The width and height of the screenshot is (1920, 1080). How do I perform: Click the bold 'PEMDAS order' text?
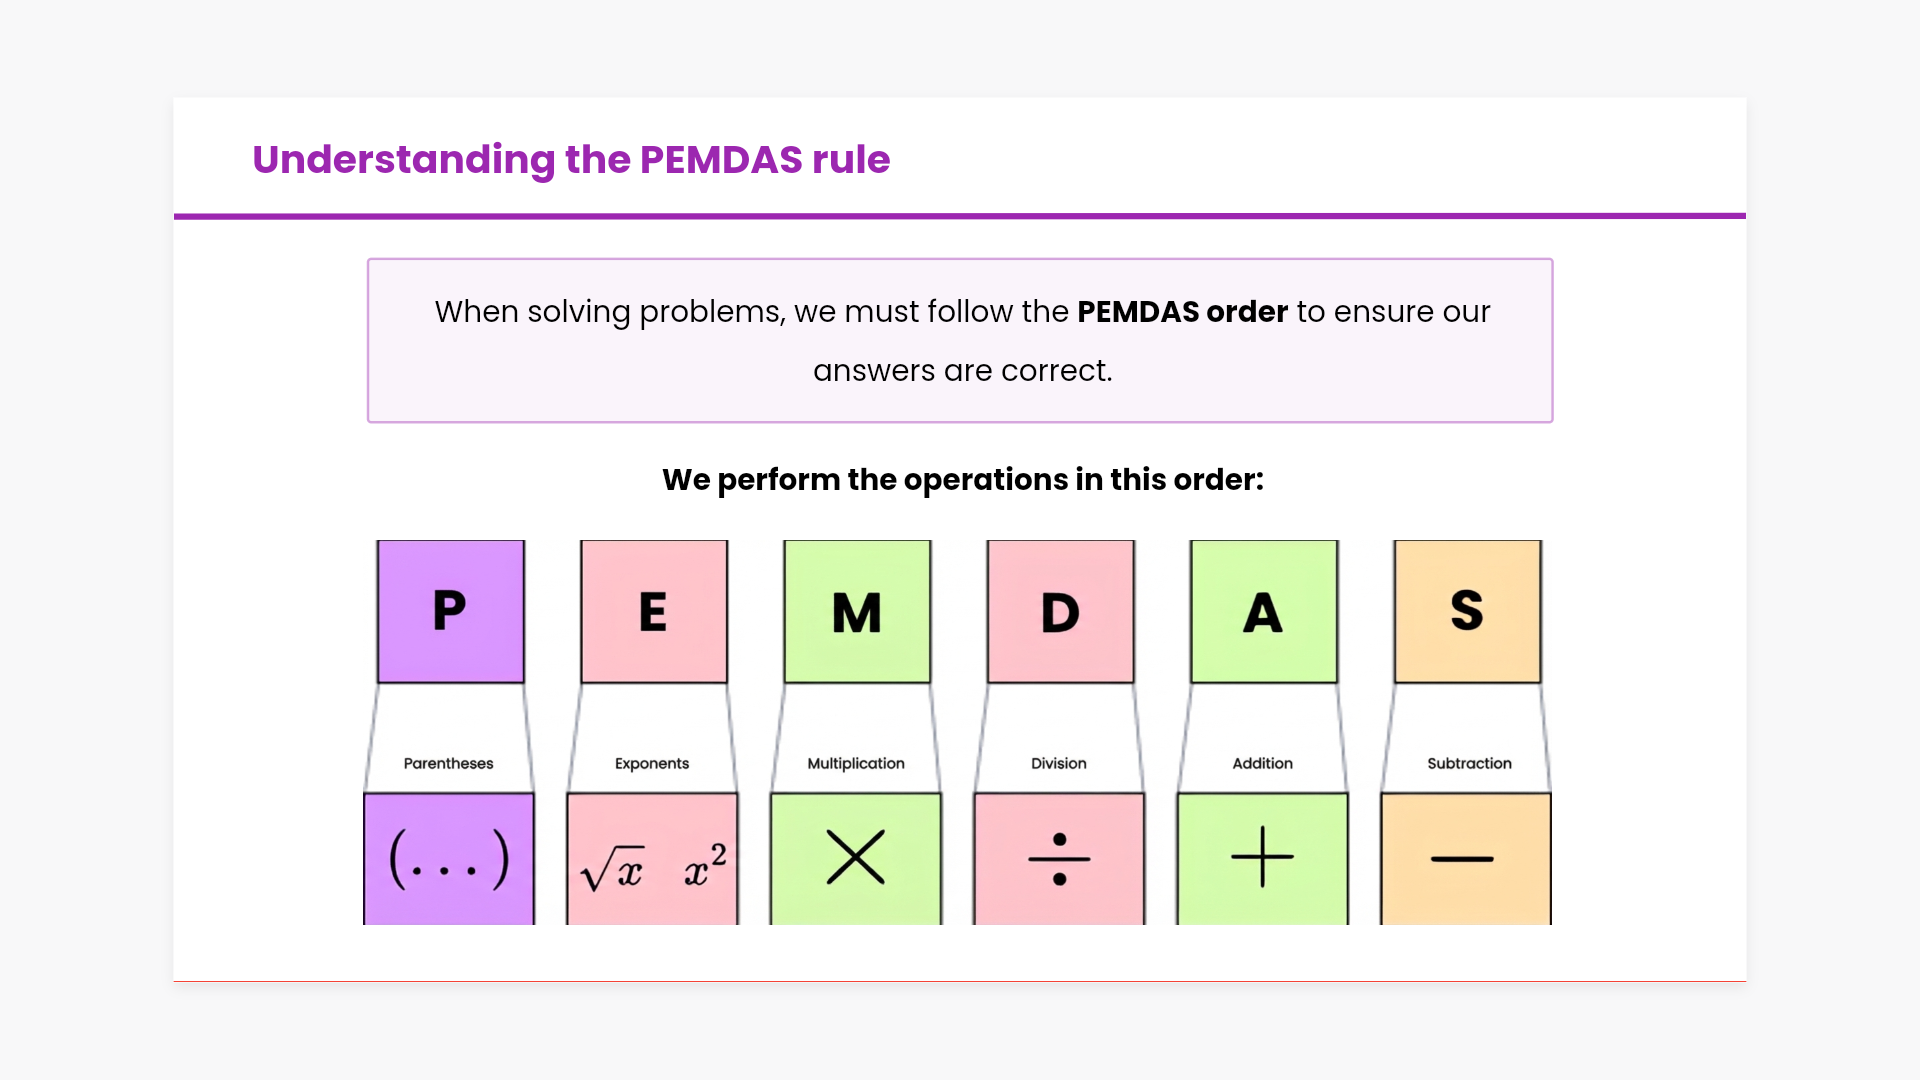tap(1182, 312)
